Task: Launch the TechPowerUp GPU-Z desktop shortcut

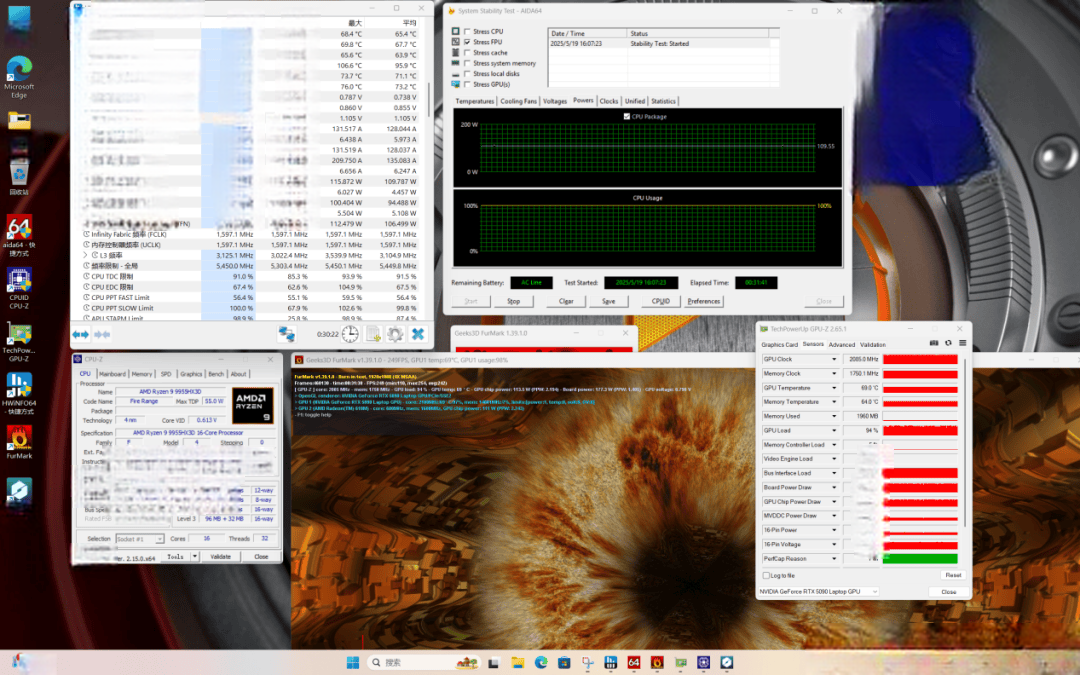Action: click(x=19, y=342)
